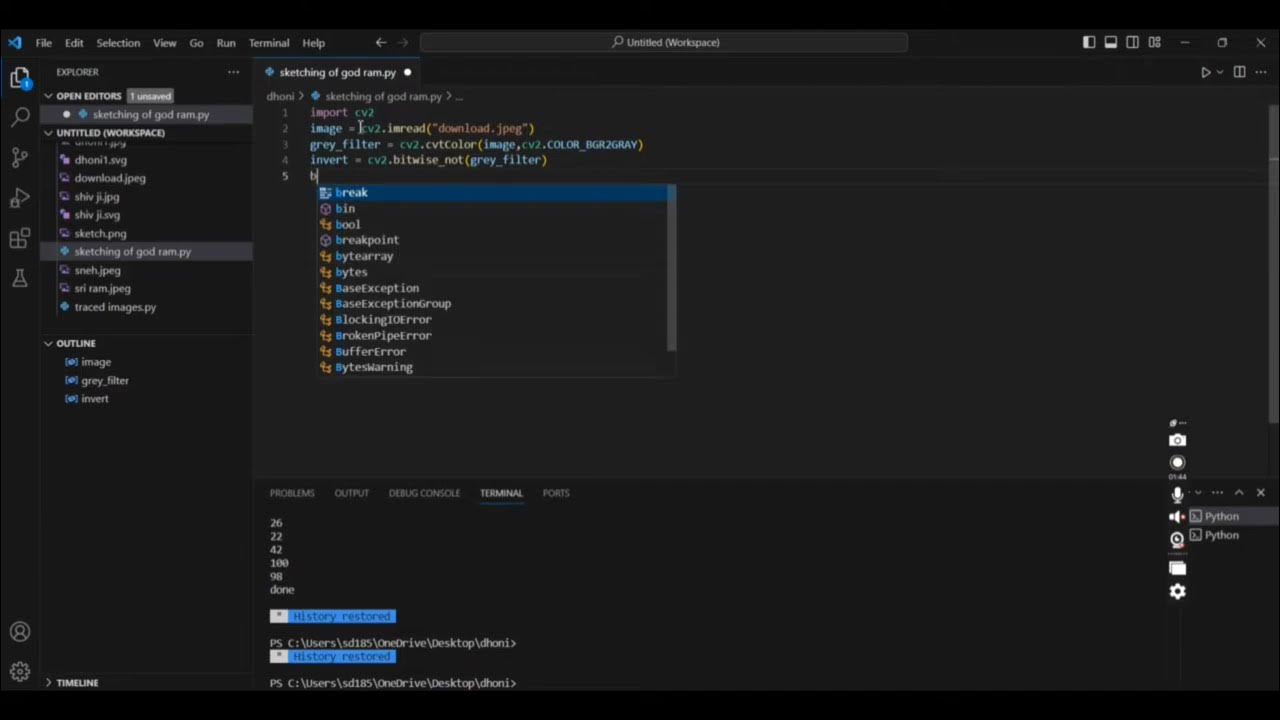Open the Explorer view in activity bar
Image resolution: width=1280 pixels, height=720 pixels.
(x=20, y=78)
